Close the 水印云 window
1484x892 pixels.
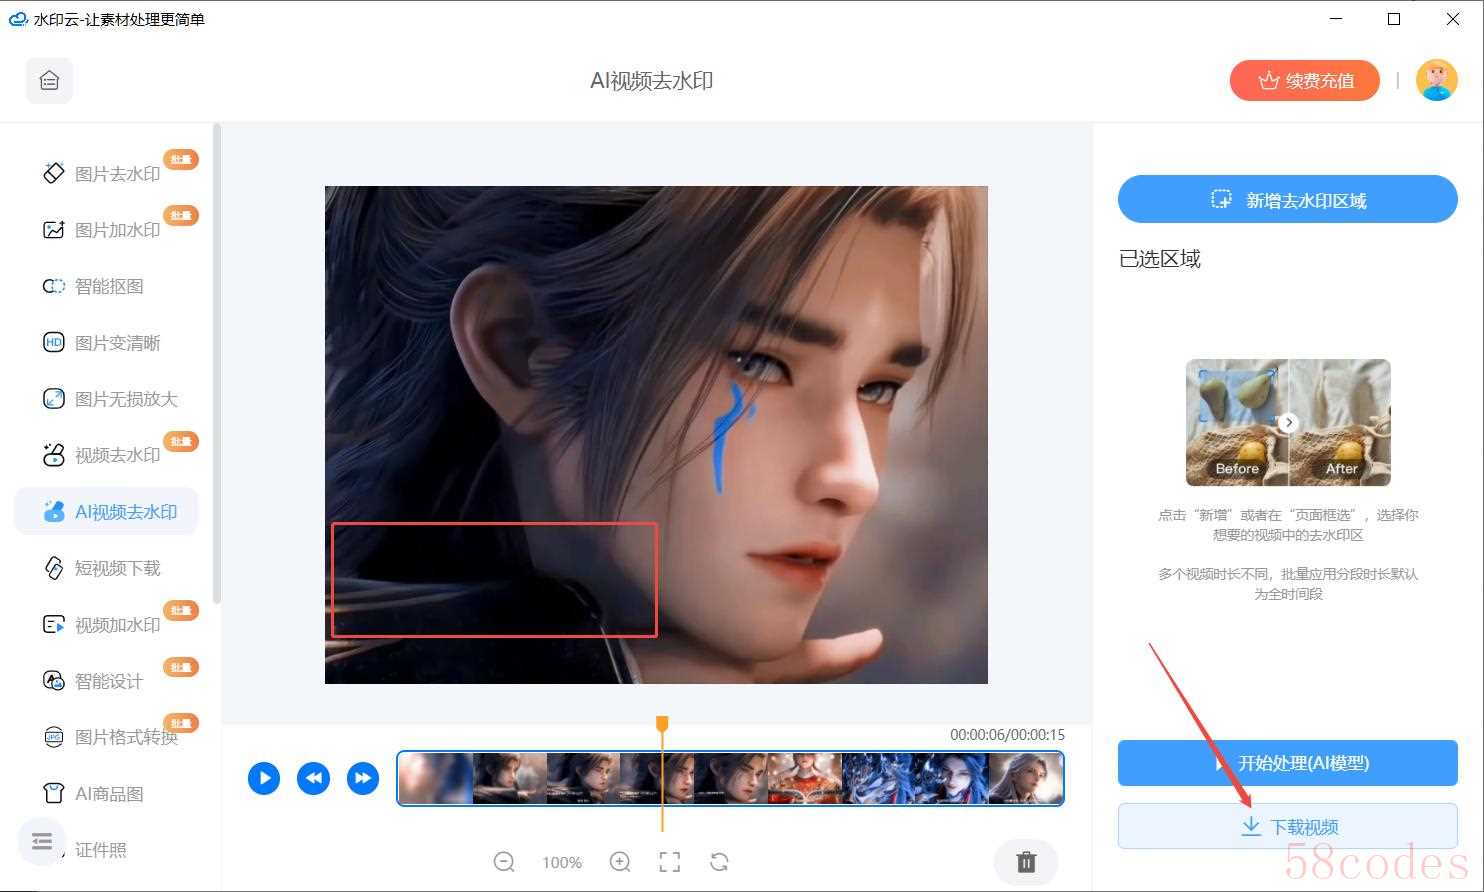click(1453, 19)
